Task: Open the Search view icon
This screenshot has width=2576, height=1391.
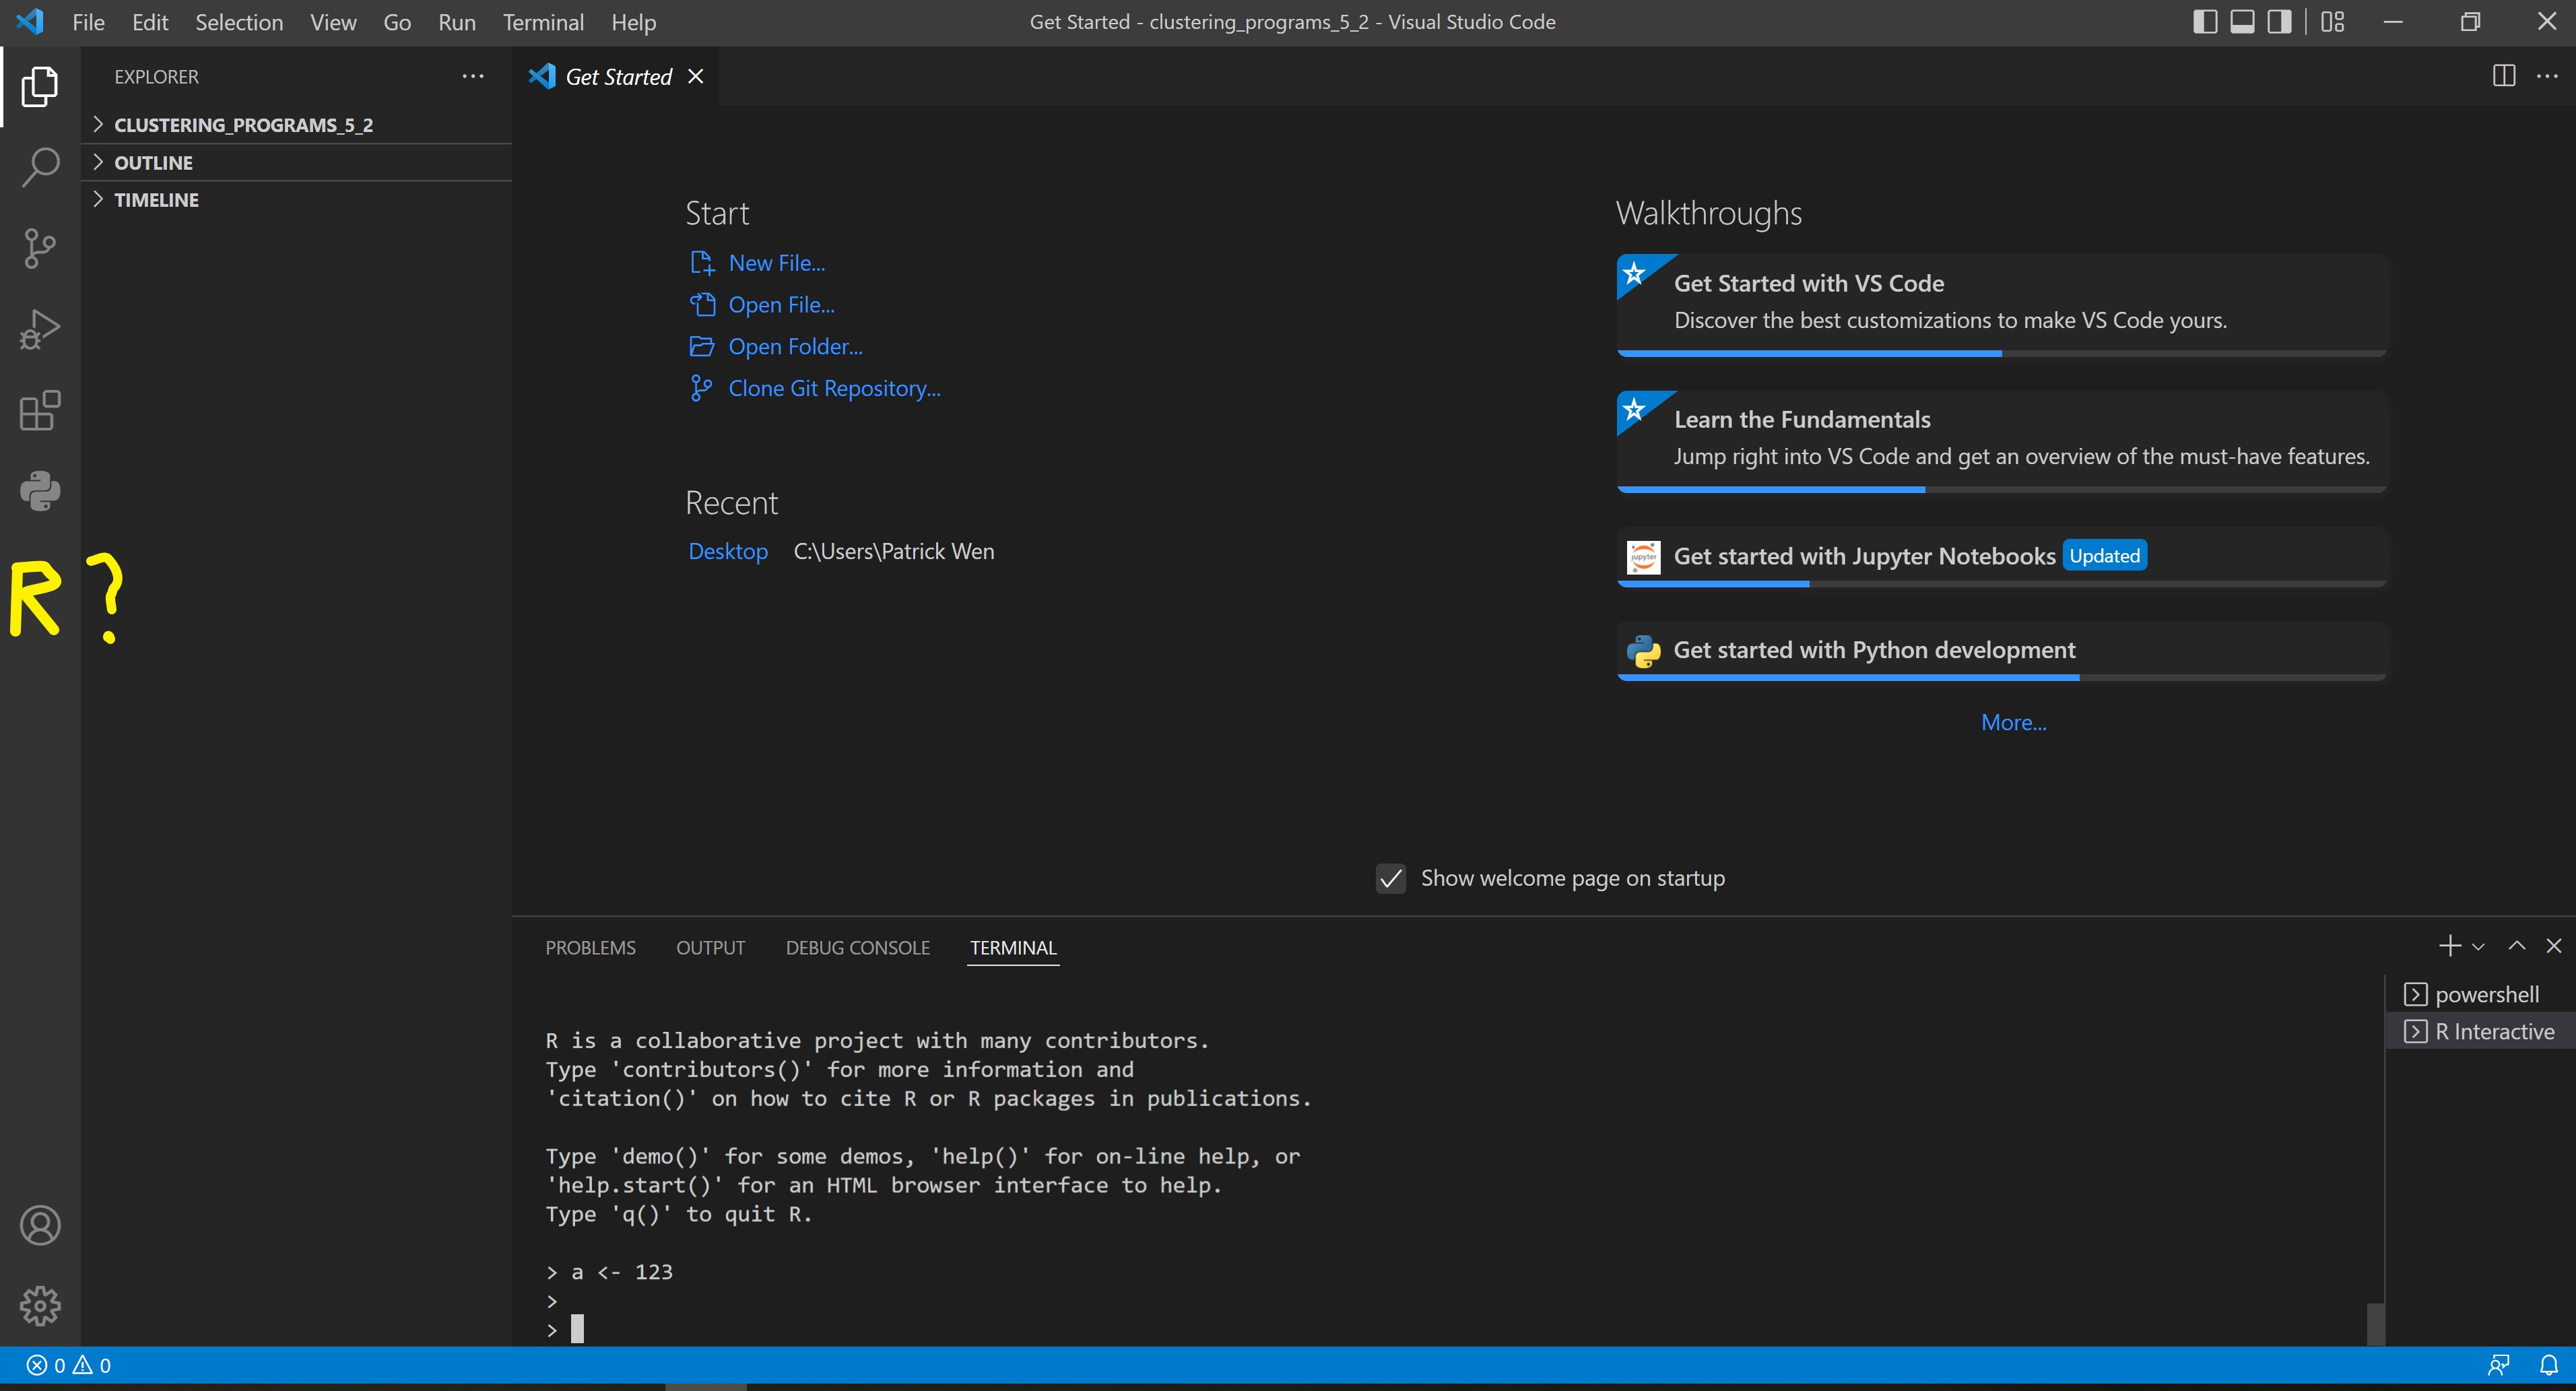Action: coord(40,167)
